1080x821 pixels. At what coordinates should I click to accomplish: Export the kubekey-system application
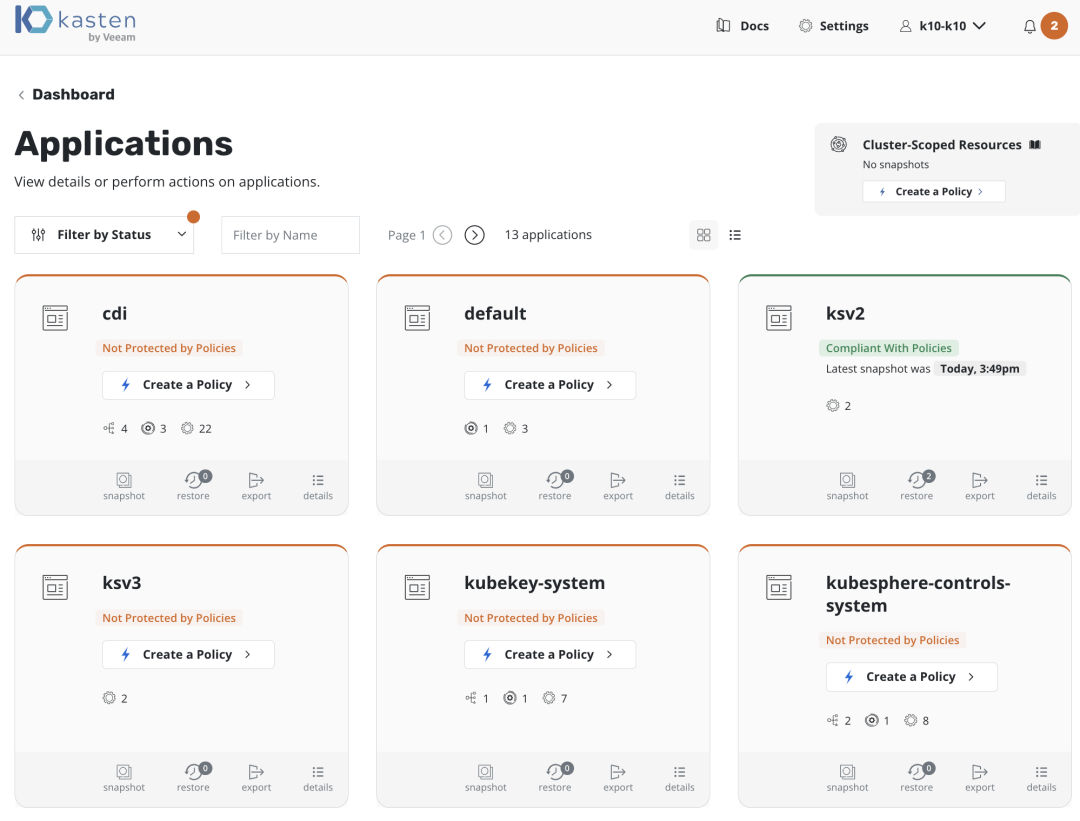618,778
